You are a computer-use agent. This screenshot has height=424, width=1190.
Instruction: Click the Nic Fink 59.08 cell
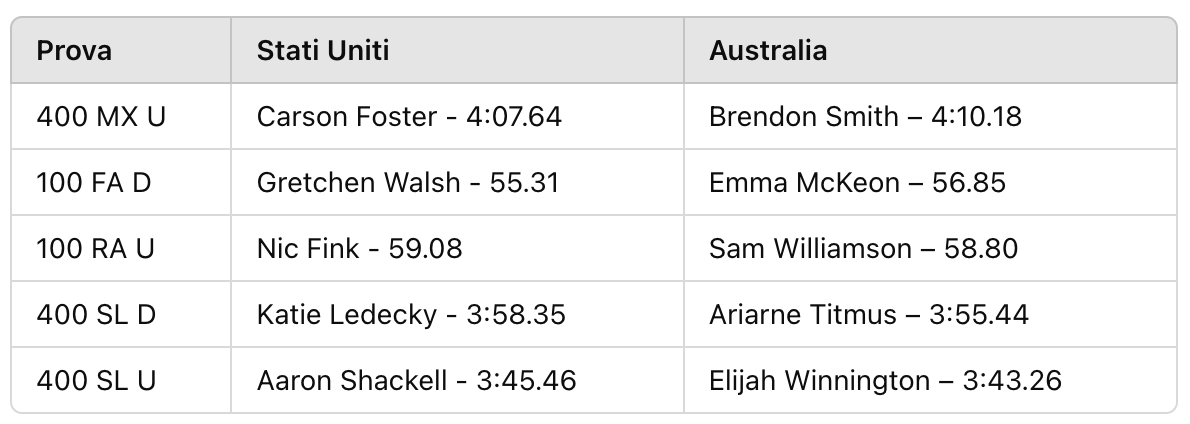click(360, 249)
